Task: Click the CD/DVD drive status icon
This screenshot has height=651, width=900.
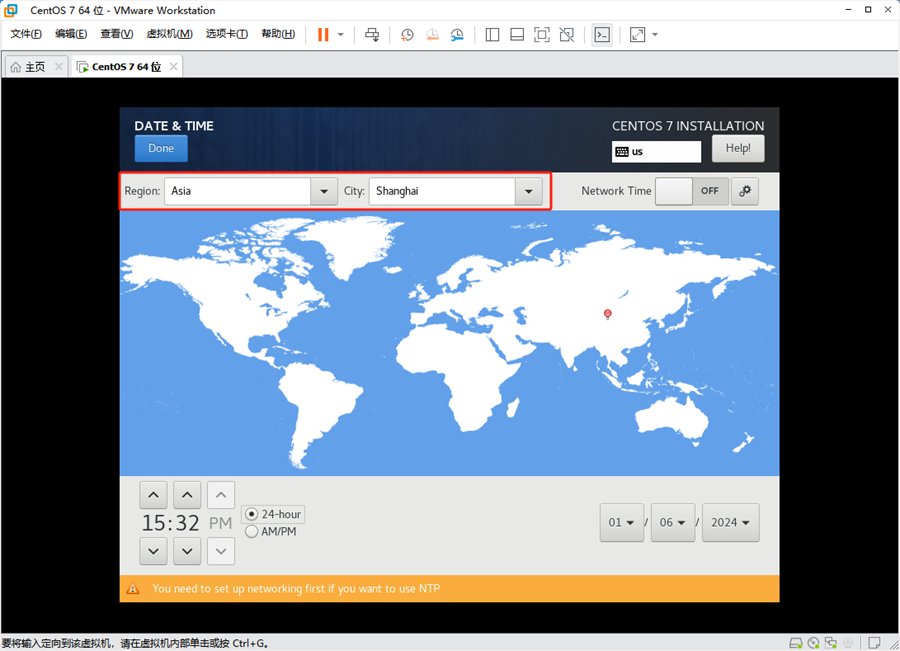Action: point(813,643)
